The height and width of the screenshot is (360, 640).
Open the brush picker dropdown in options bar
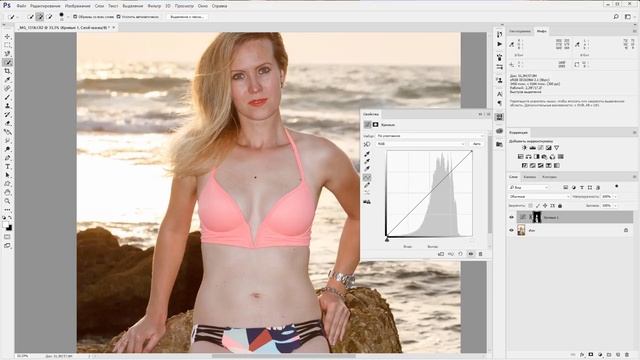click(x=68, y=17)
